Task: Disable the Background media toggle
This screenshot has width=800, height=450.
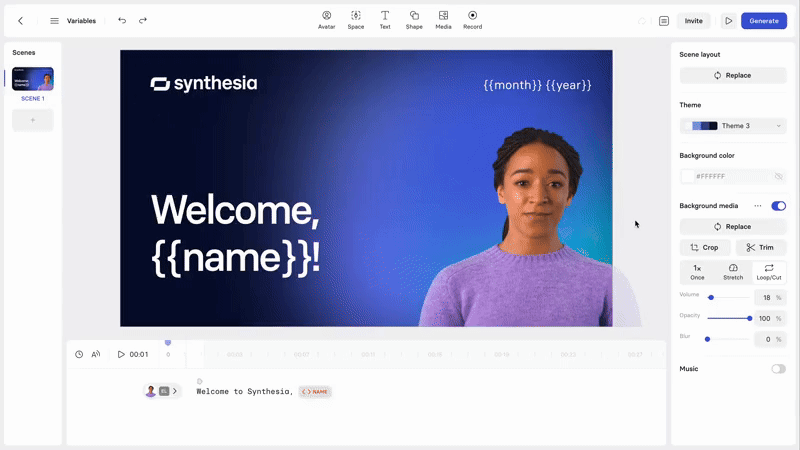Action: pyautogui.click(x=778, y=206)
